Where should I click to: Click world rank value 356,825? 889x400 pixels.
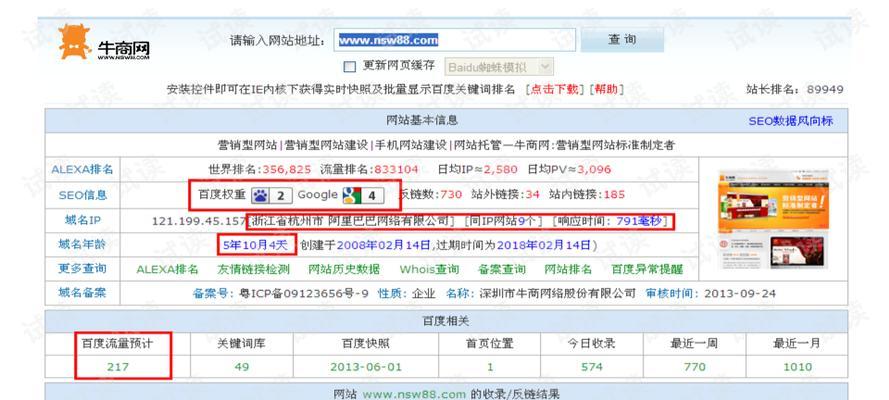pos(286,169)
